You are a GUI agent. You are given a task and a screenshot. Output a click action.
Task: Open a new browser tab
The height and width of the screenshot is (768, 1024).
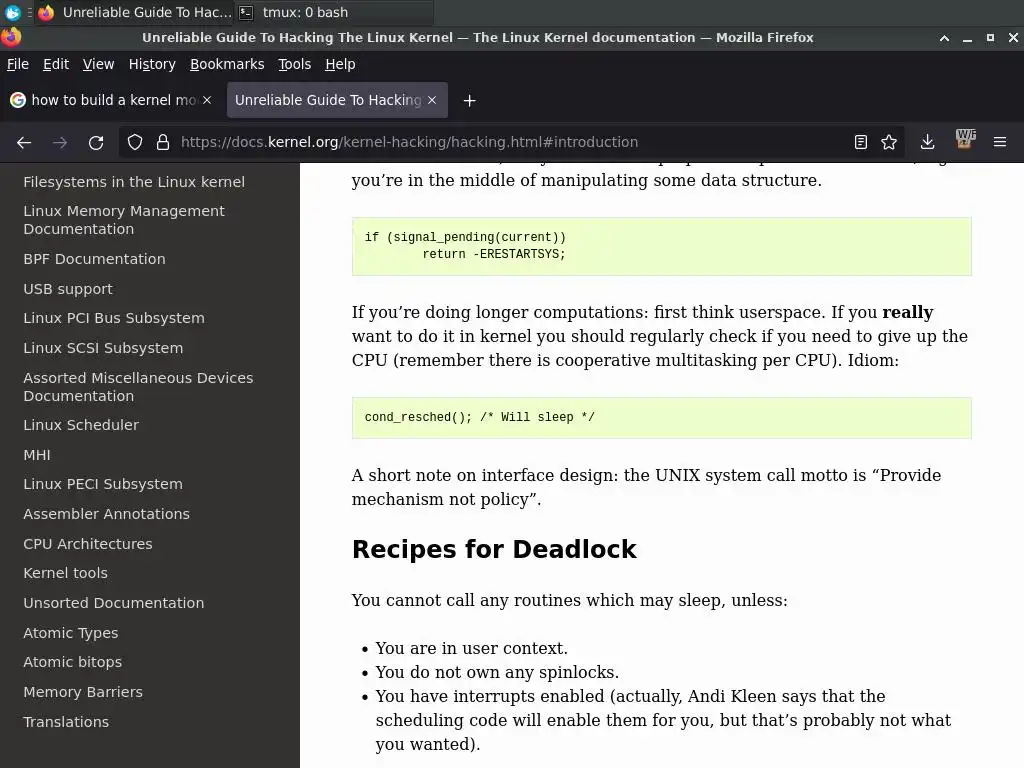click(x=469, y=100)
